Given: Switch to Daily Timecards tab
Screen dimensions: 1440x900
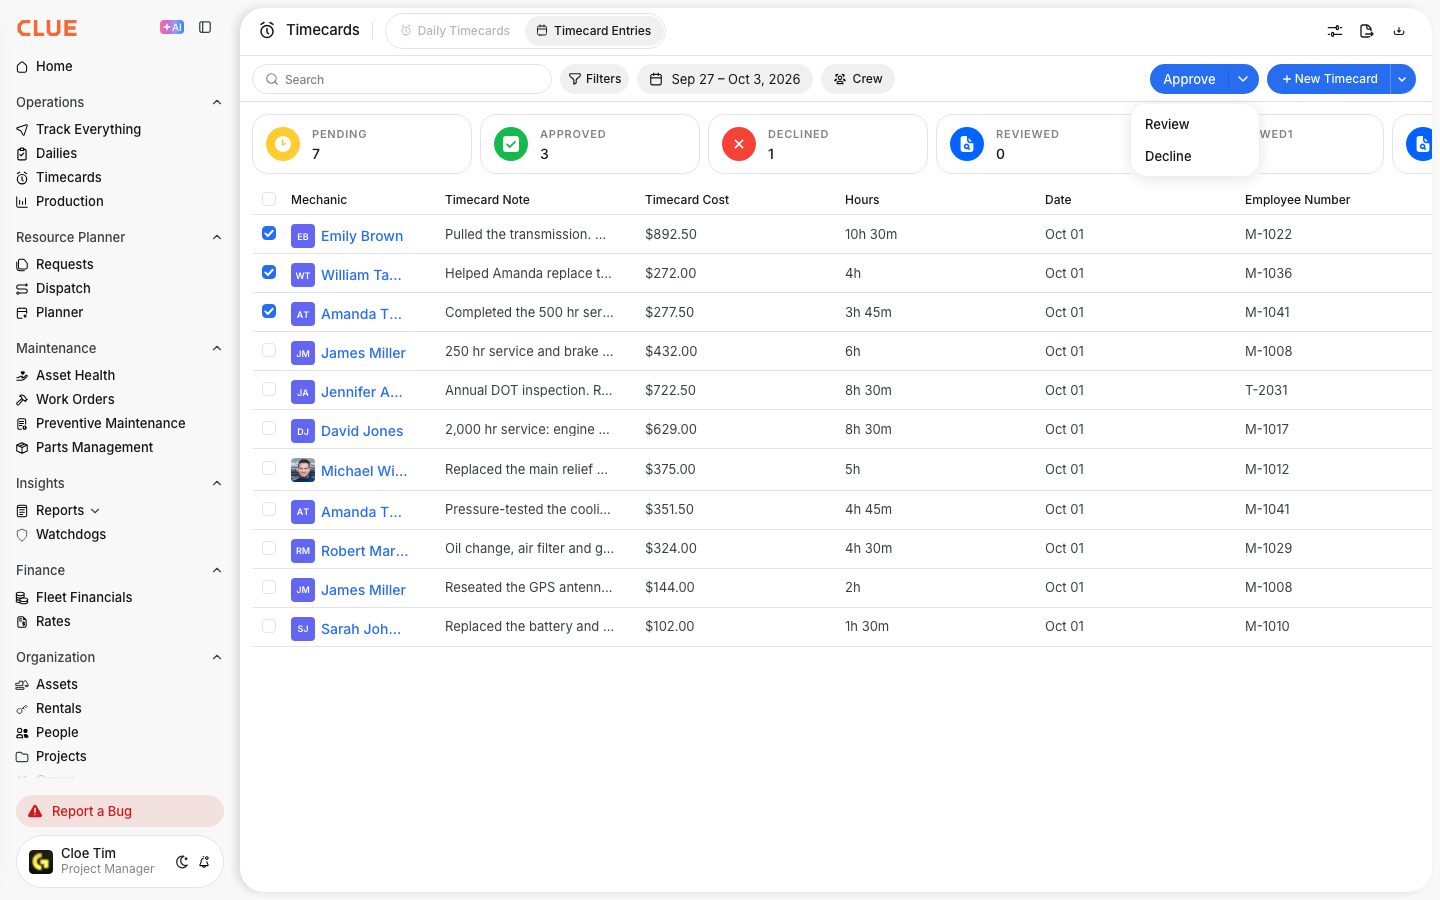Looking at the screenshot, I should coord(455,31).
